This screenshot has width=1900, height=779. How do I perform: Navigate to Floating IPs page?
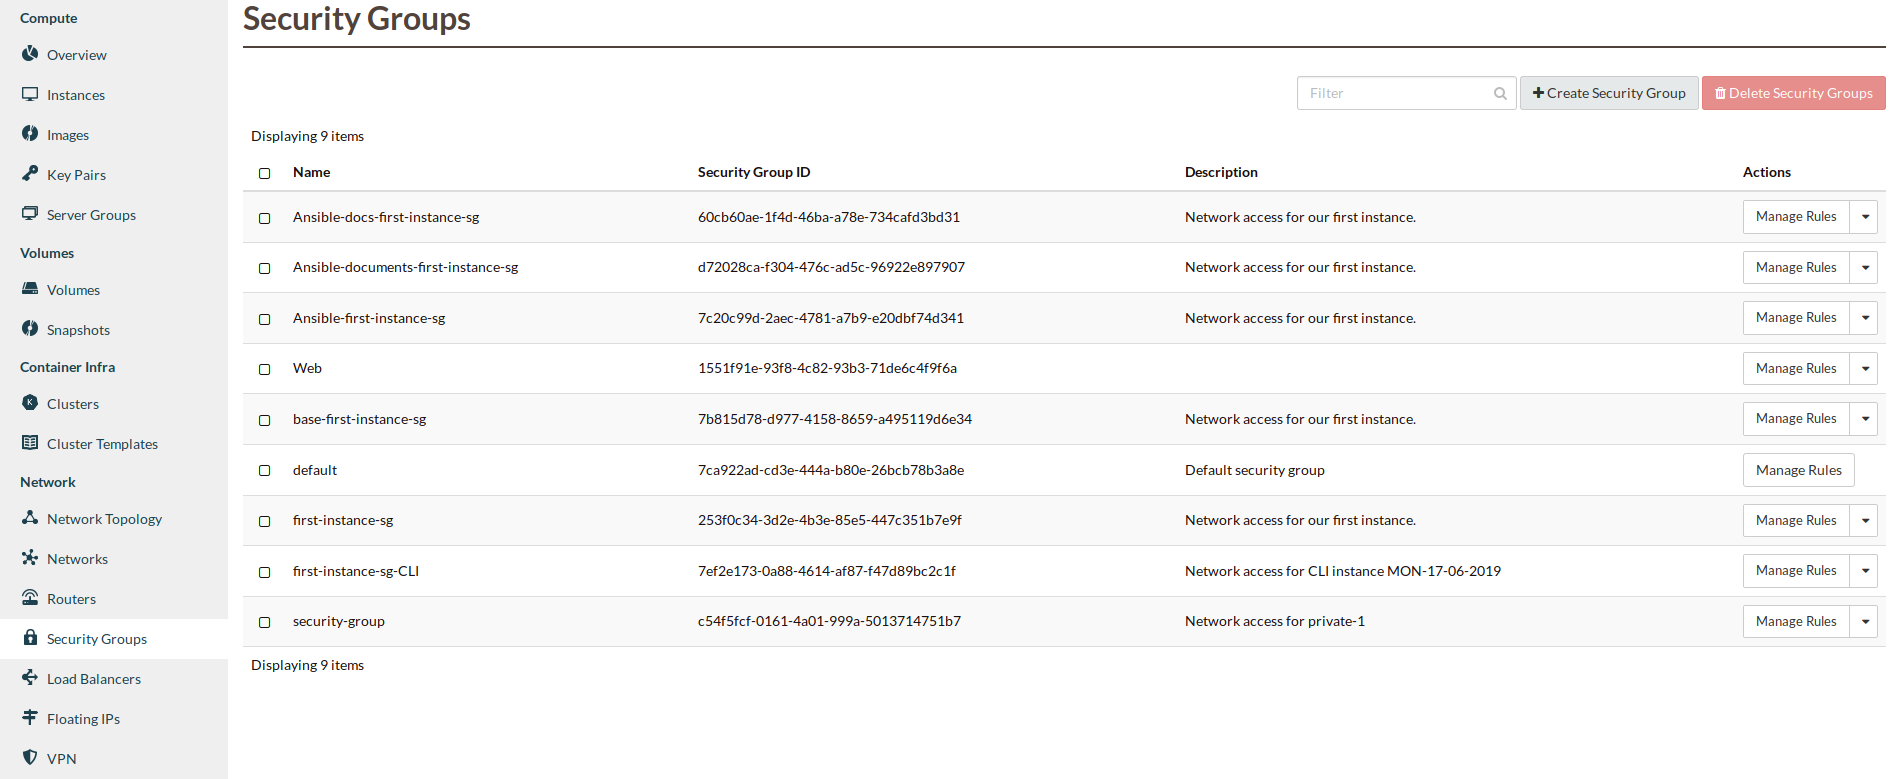point(83,719)
